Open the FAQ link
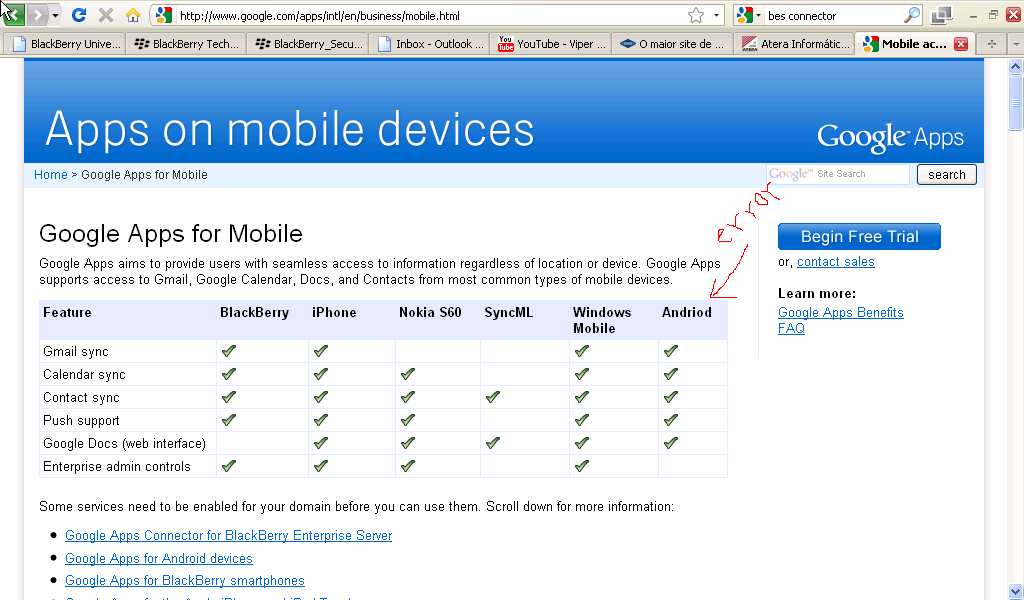 tap(791, 328)
